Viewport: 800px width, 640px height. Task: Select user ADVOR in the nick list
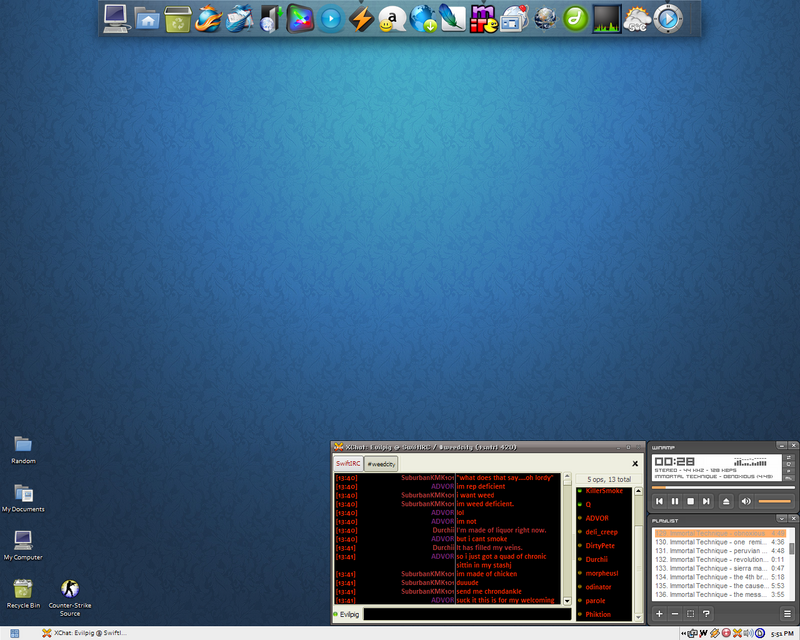[597, 518]
